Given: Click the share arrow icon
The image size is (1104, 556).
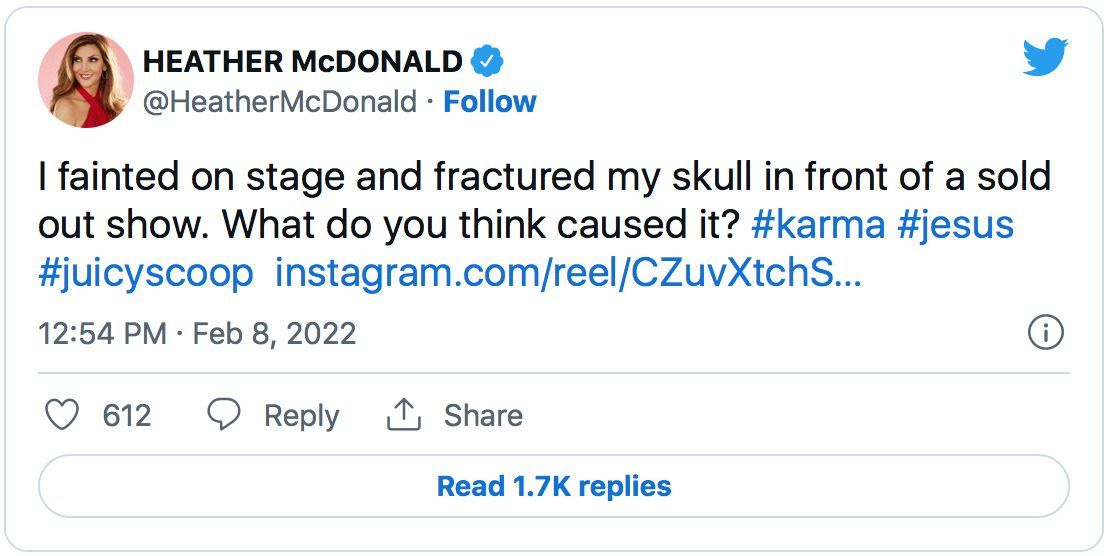Looking at the screenshot, I should tap(403, 415).
